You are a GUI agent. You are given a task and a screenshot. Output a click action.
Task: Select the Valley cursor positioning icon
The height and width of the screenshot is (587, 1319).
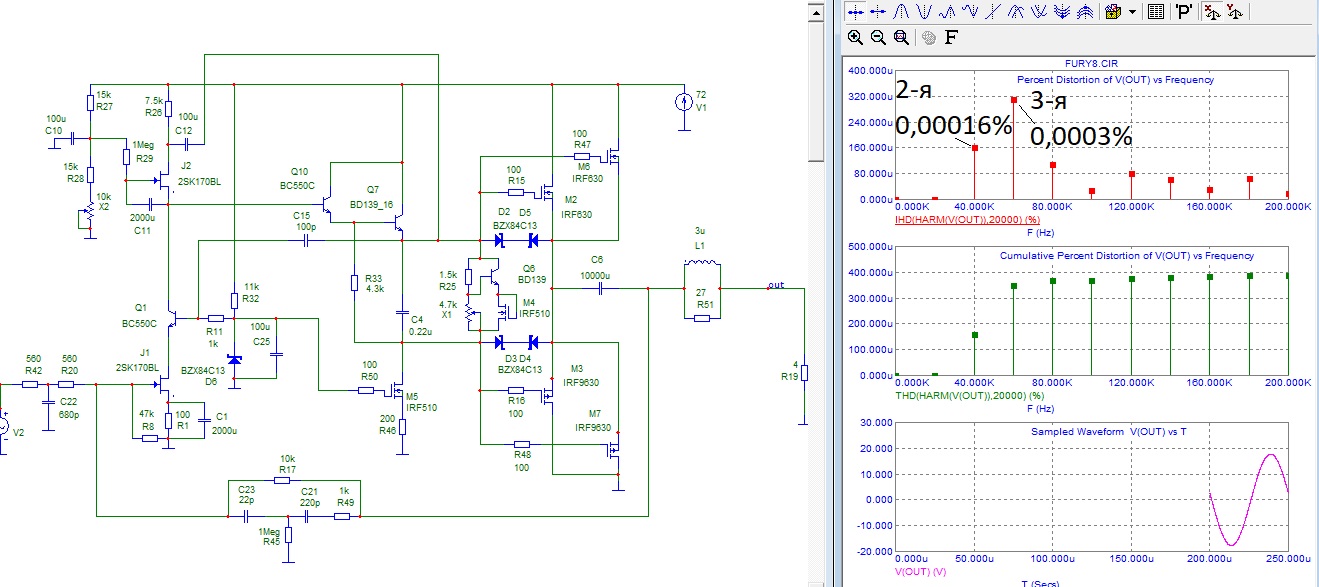tap(922, 12)
